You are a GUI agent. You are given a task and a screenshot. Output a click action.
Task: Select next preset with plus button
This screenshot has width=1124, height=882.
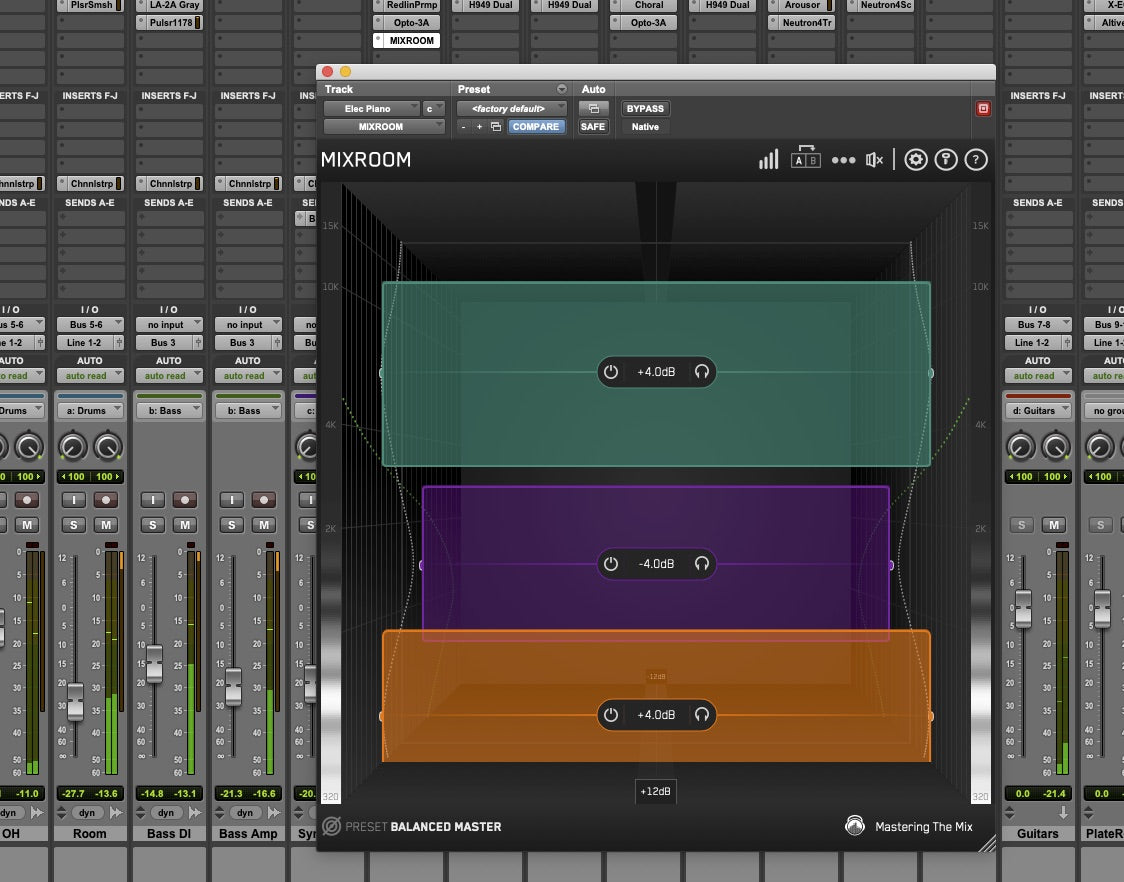(x=480, y=127)
